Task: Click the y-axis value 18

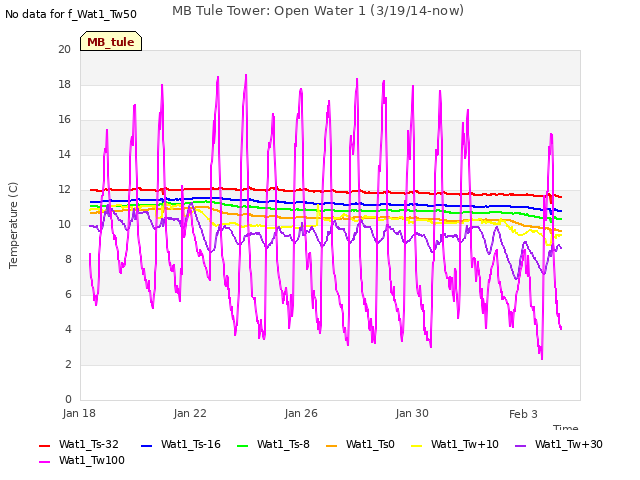Action: click(x=64, y=84)
